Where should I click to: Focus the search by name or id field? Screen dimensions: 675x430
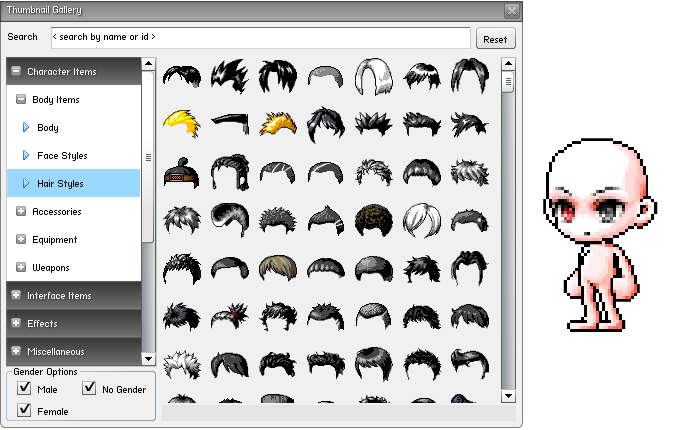coord(260,38)
